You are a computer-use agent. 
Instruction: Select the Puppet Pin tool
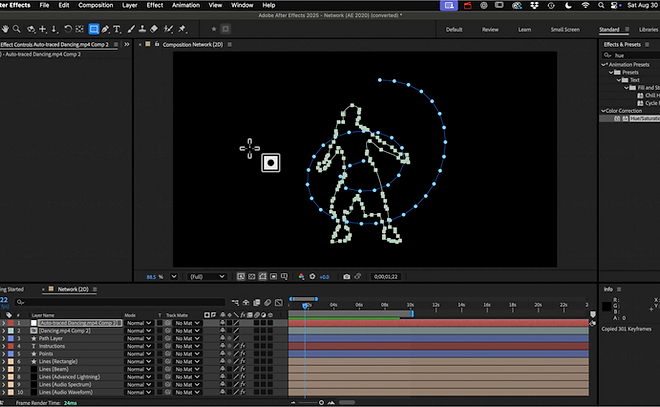184,29
